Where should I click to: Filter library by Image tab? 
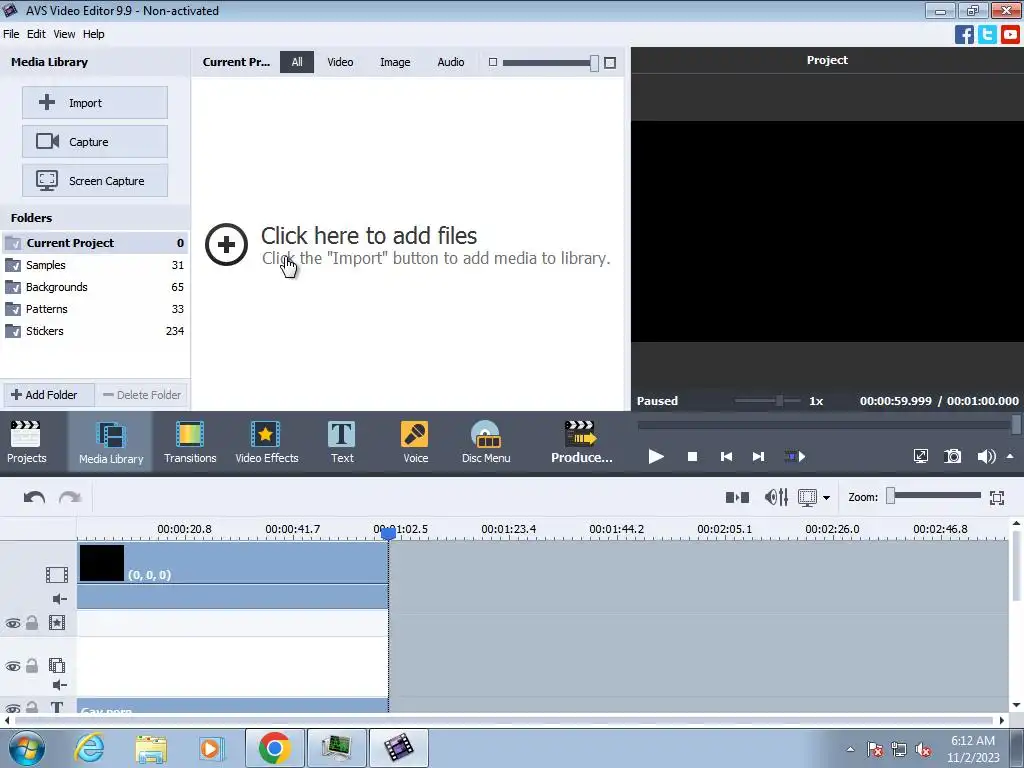(395, 62)
